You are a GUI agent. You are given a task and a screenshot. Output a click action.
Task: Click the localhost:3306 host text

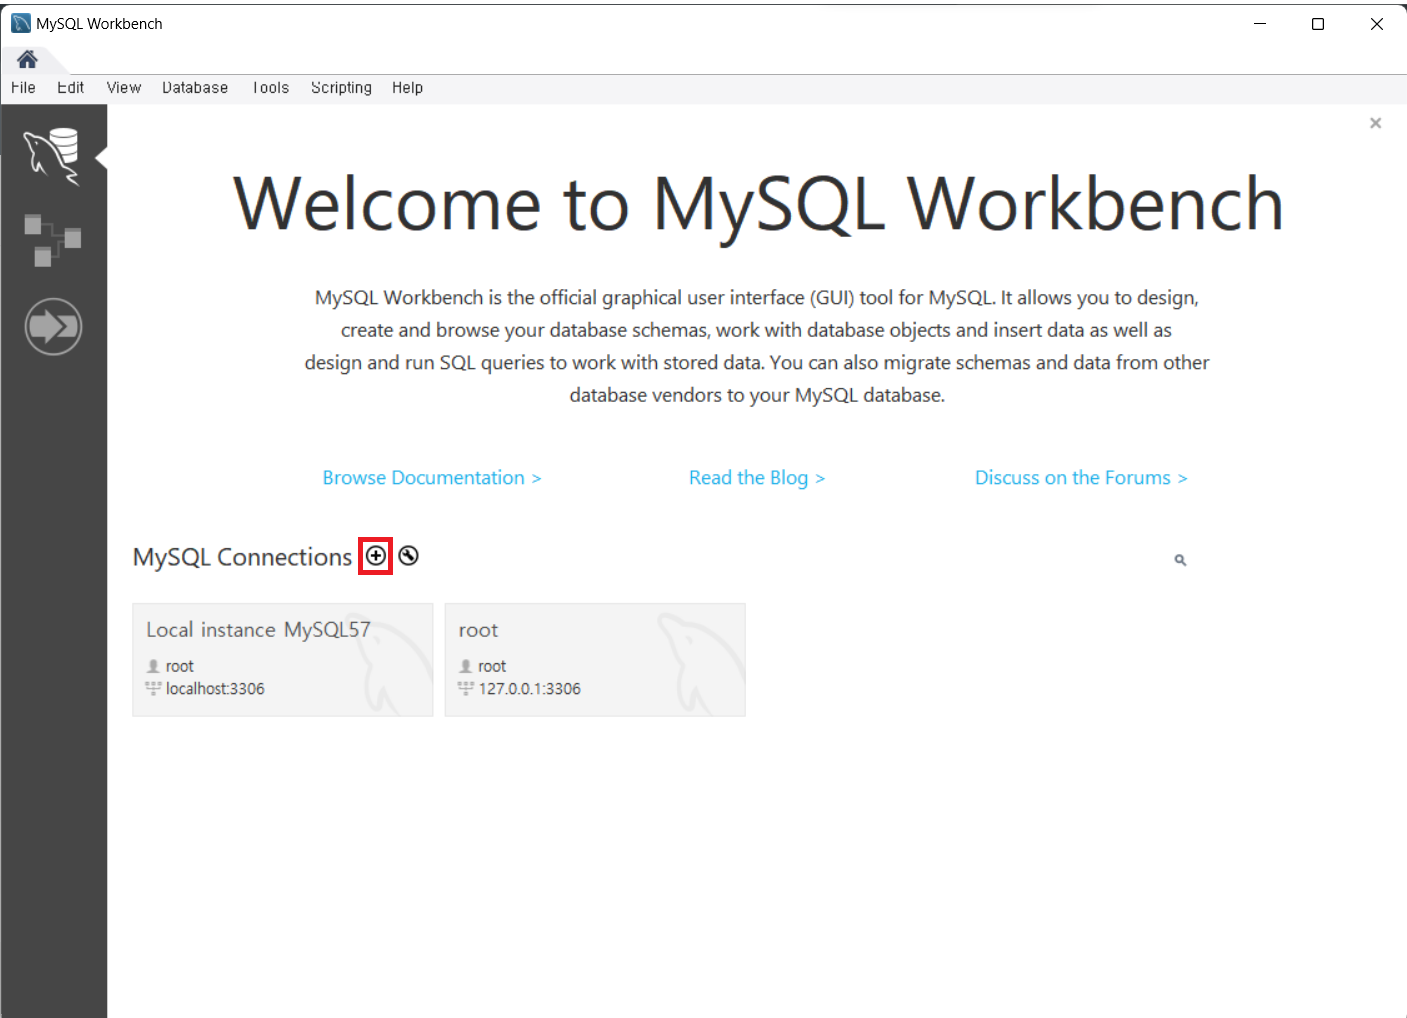coord(215,689)
